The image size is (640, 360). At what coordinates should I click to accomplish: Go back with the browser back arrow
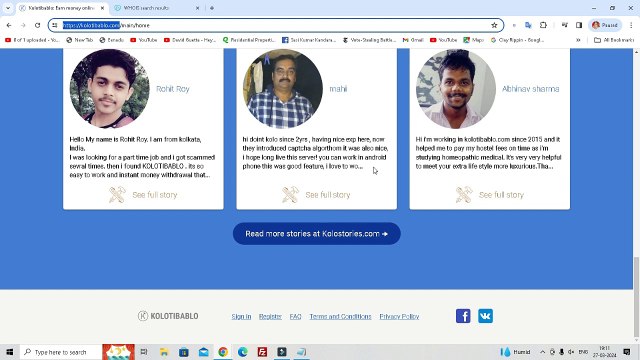click(x=9, y=25)
